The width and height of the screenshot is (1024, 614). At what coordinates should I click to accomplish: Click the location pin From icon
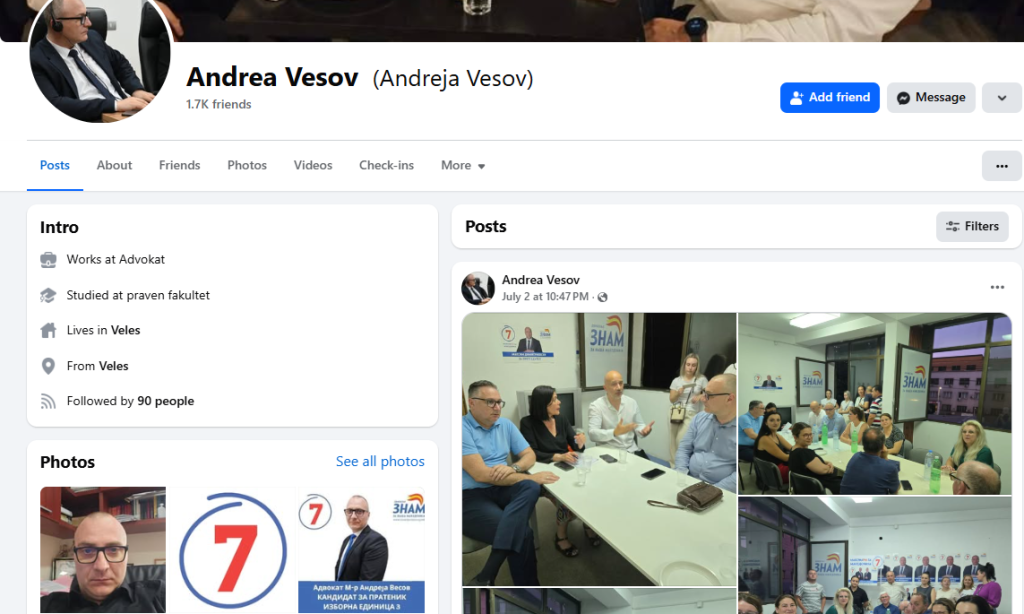(x=48, y=366)
